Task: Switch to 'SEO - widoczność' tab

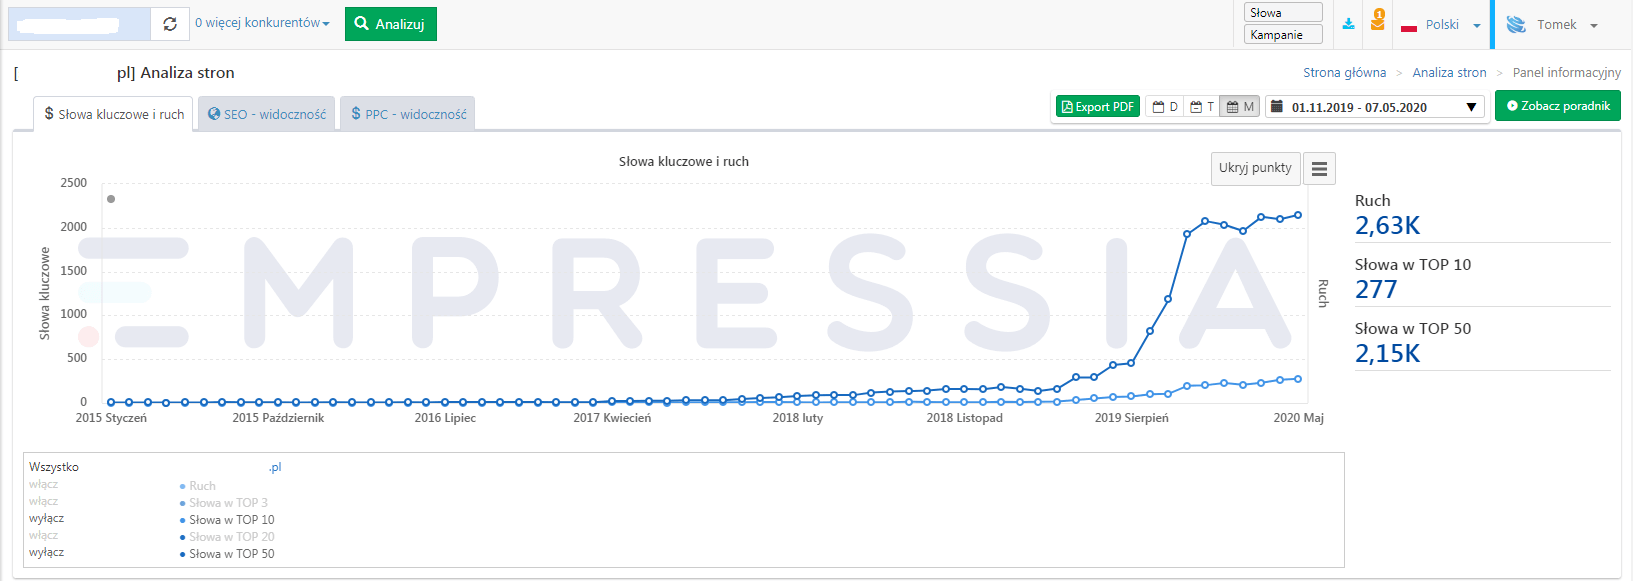Action: tap(267, 114)
